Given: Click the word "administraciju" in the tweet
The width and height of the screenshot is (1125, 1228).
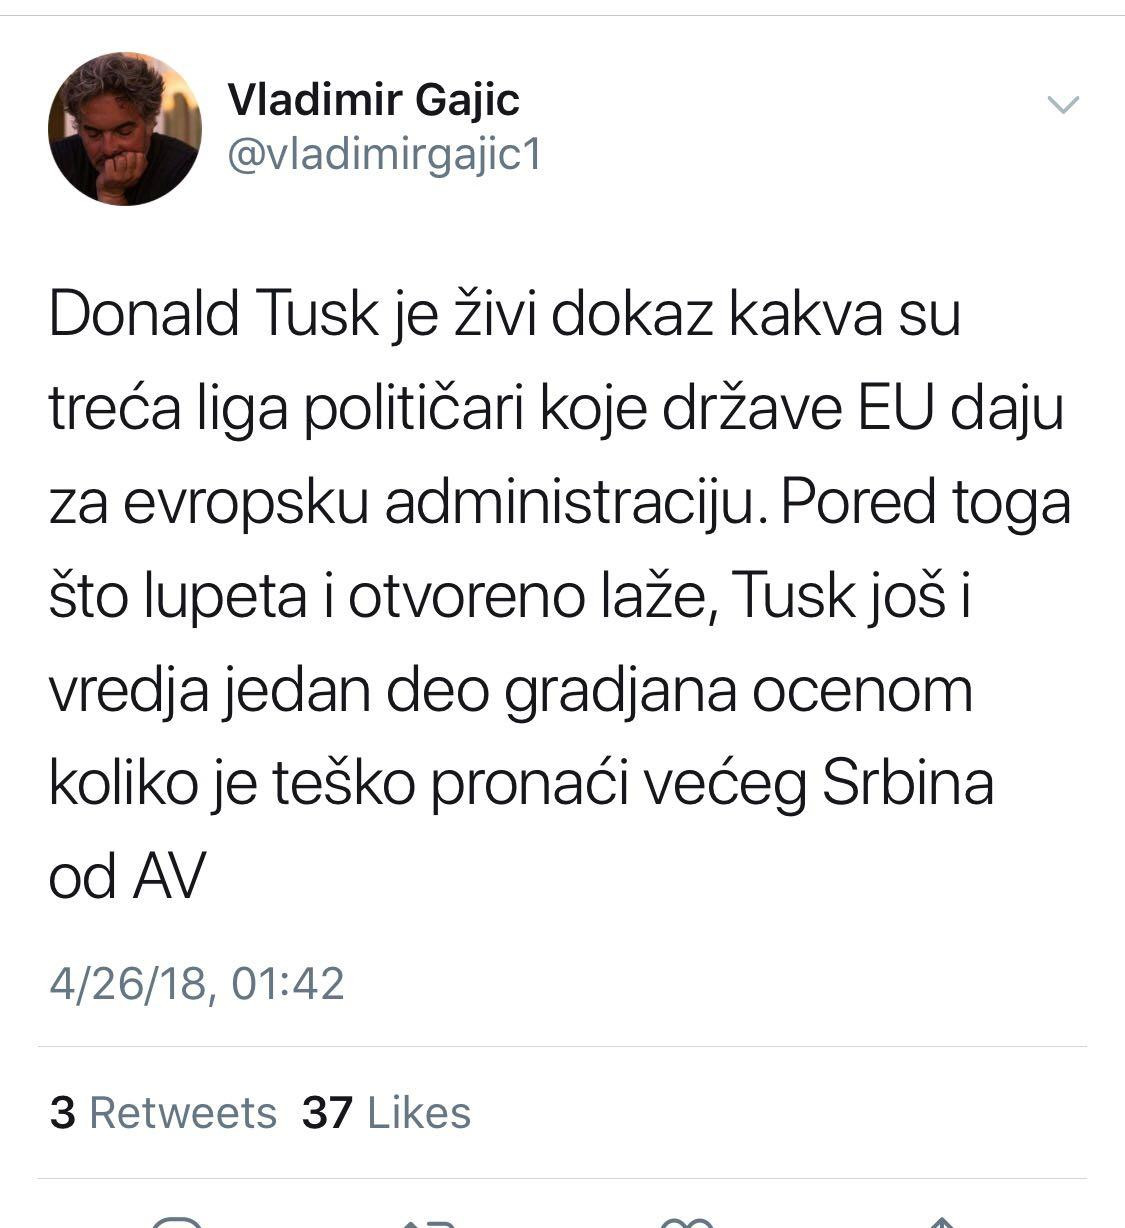Looking at the screenshot, I should pyautogui.click(x=567, y=502).
